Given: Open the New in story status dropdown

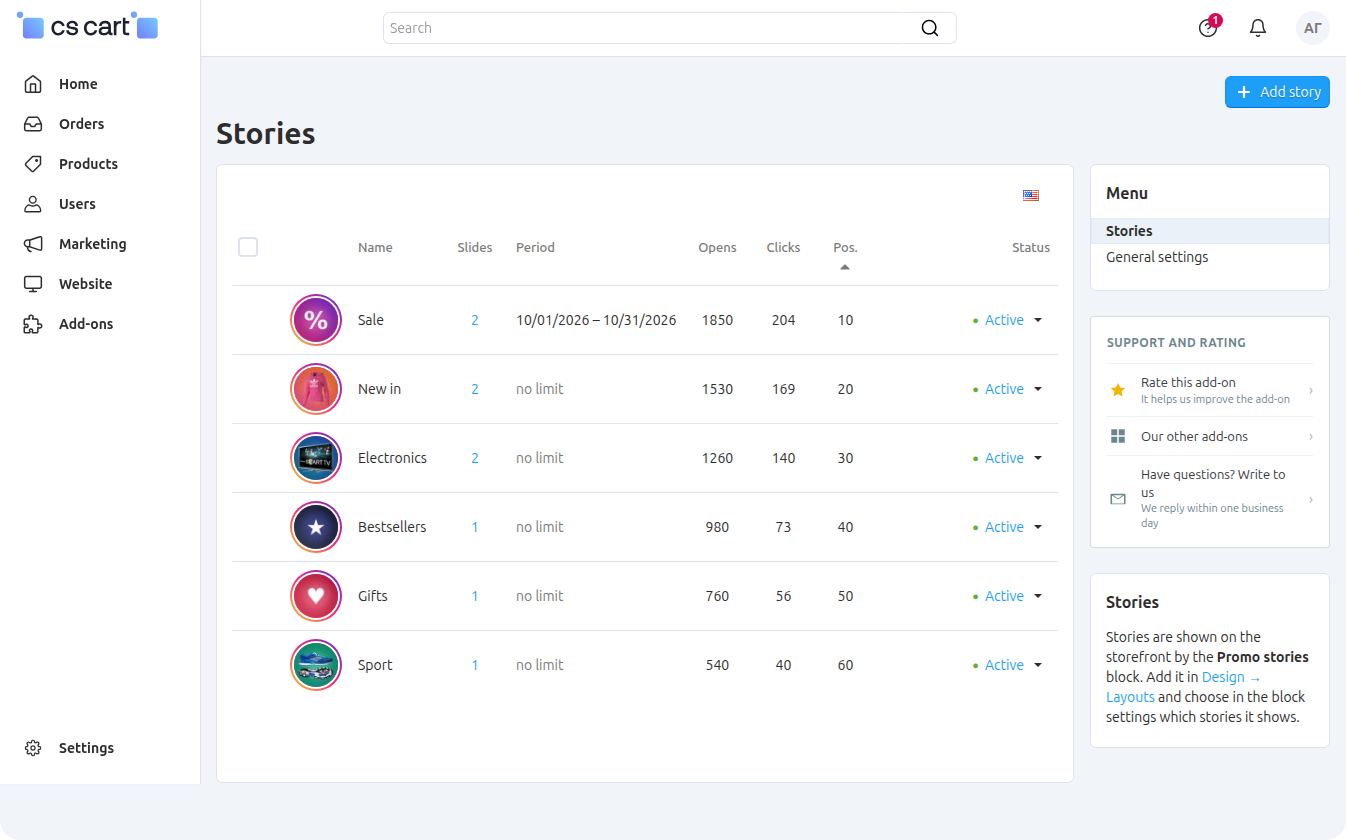Looking at the screenshot, I should coord(1008,389).
